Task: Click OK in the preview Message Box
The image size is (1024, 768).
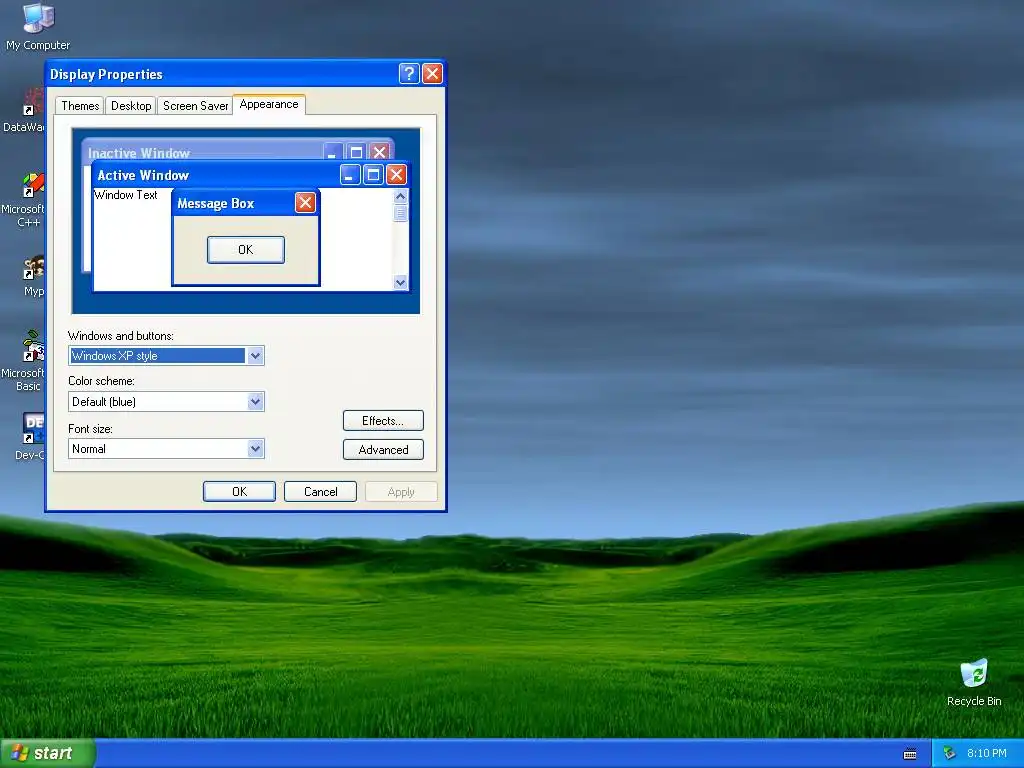Action: coord(246,249)
